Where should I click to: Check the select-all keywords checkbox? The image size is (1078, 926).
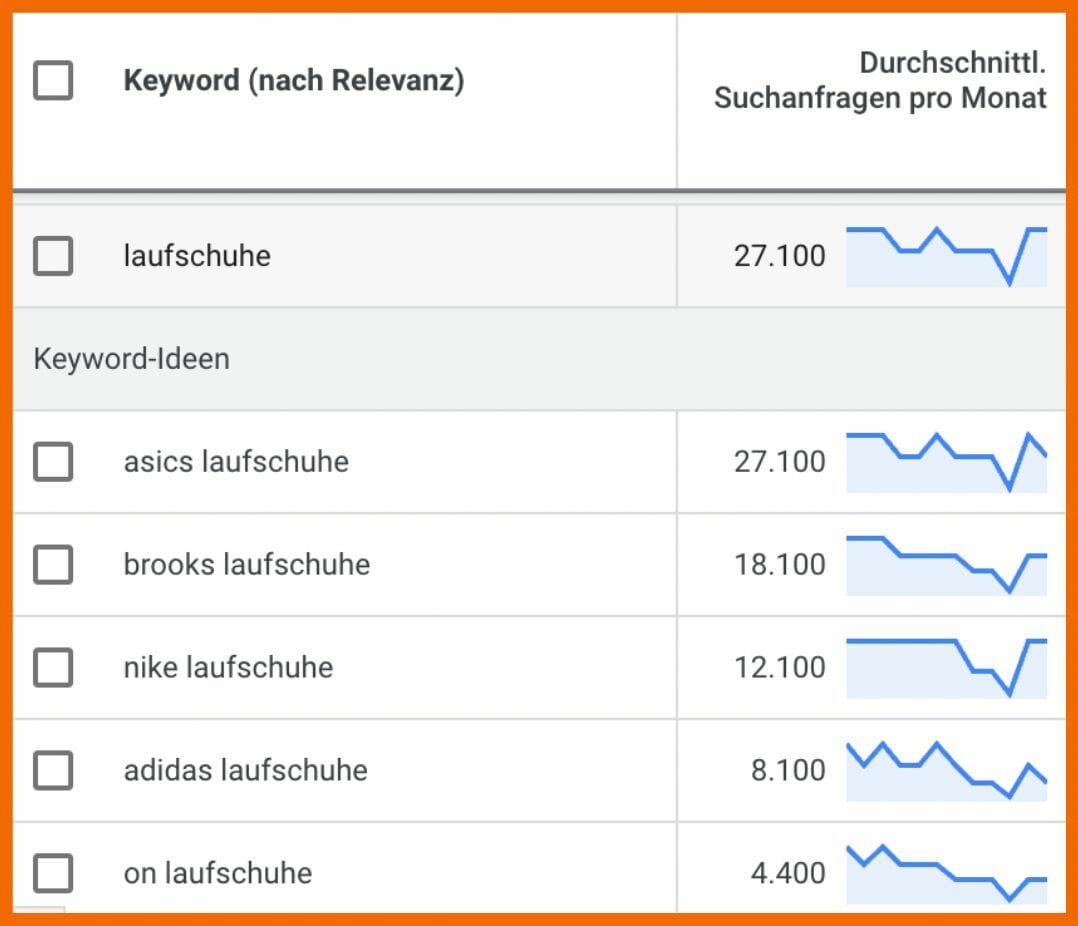[x=52, y=81]
